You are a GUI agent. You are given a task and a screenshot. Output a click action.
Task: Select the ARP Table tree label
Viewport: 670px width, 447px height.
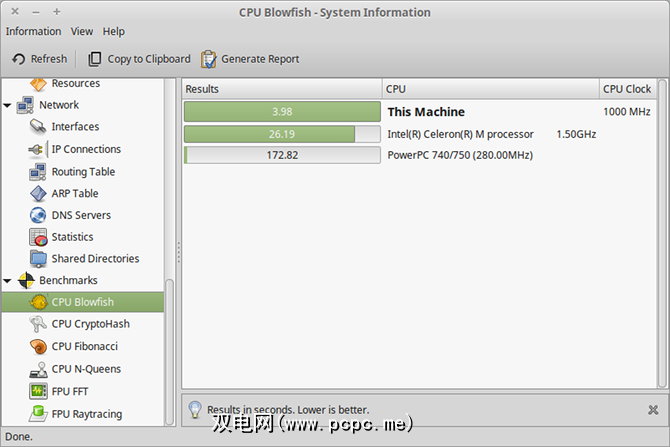(x=75, y=194)
